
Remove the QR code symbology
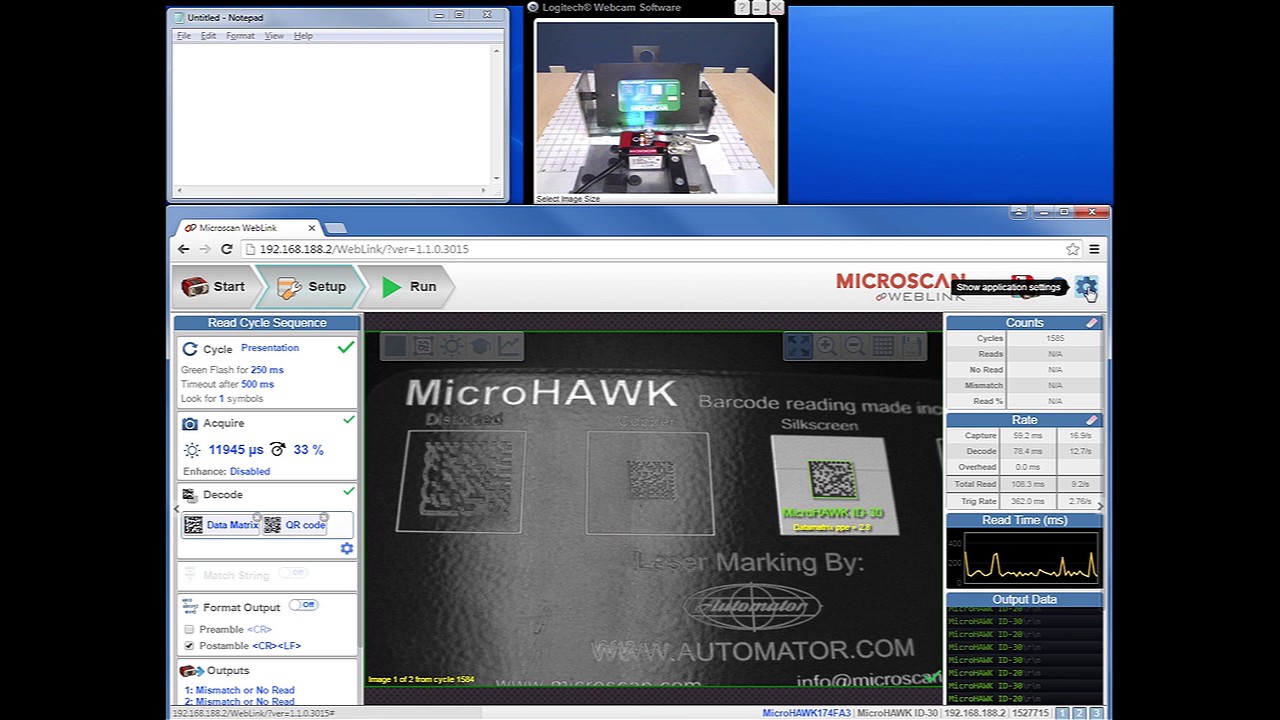(324, 518)
